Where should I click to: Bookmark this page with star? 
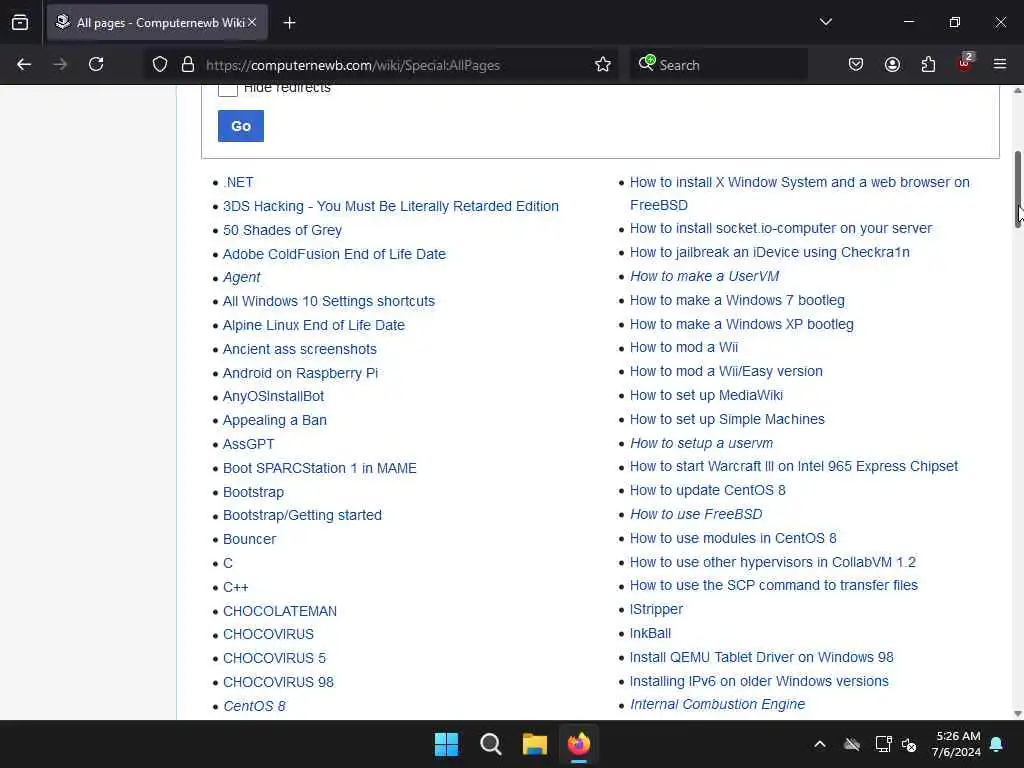(603, 64)
